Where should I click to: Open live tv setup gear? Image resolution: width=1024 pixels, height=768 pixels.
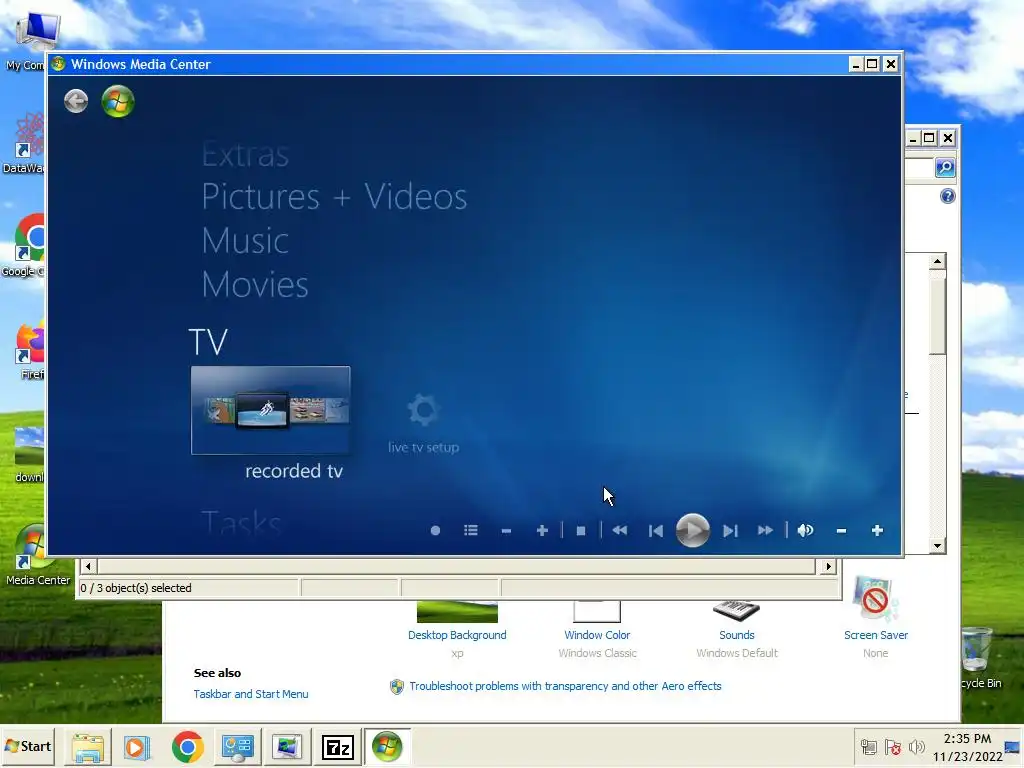[423, 423]
